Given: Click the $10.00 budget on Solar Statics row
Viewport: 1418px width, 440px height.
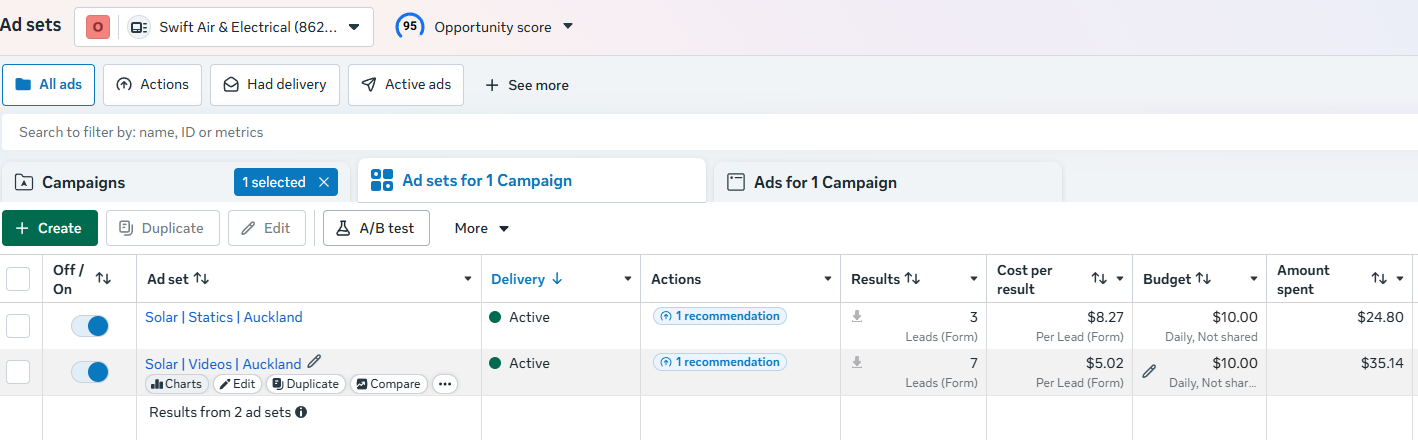Looking at the screenshot, I should click(x=1233, y=317).
